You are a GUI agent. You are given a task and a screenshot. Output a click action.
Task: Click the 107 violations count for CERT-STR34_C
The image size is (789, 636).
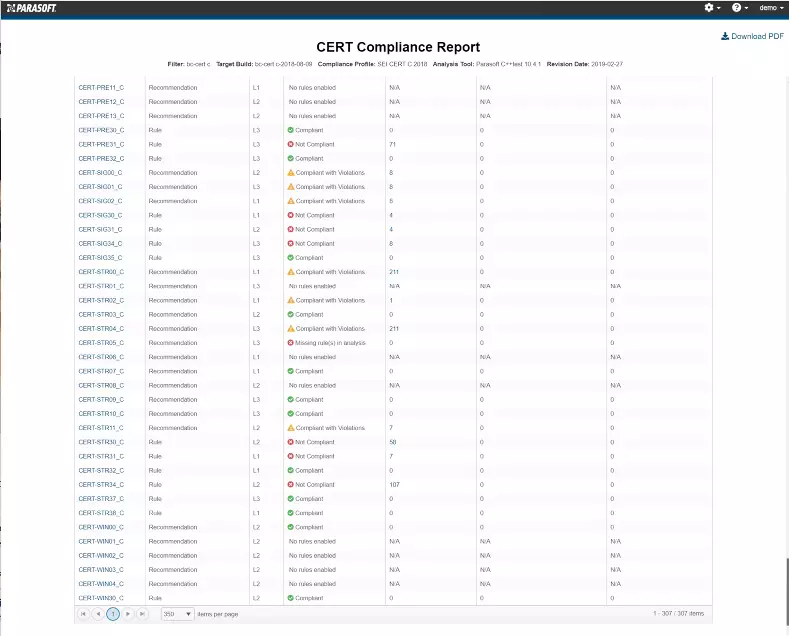tap(394, 485)
